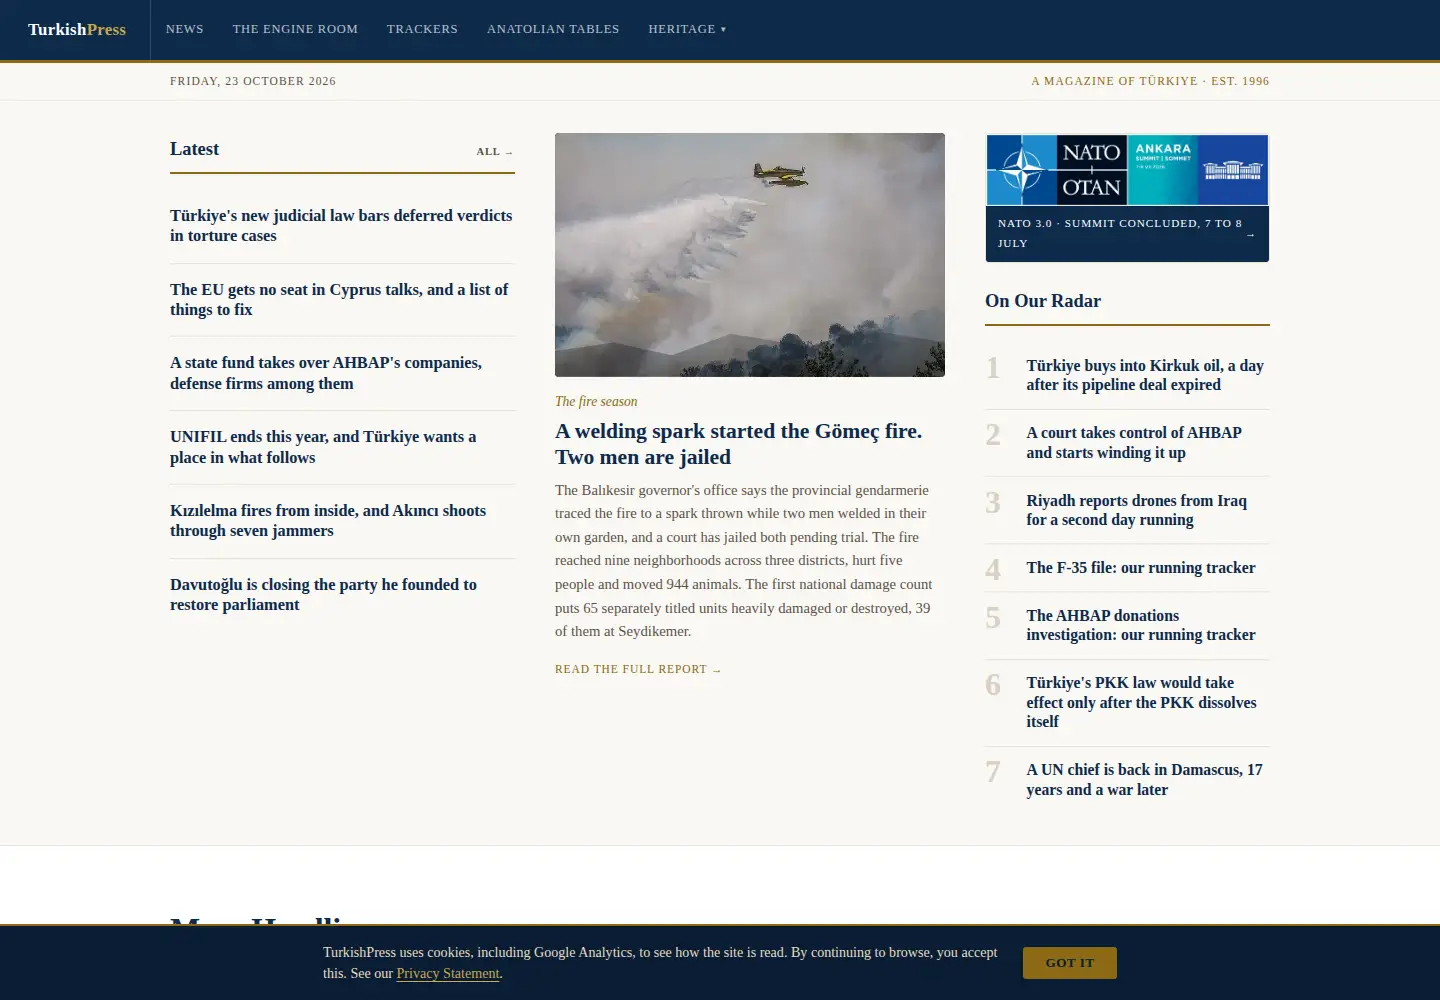Open the Trackers section
This screenshot has width=1440, height=1000.
click(422, 29)
